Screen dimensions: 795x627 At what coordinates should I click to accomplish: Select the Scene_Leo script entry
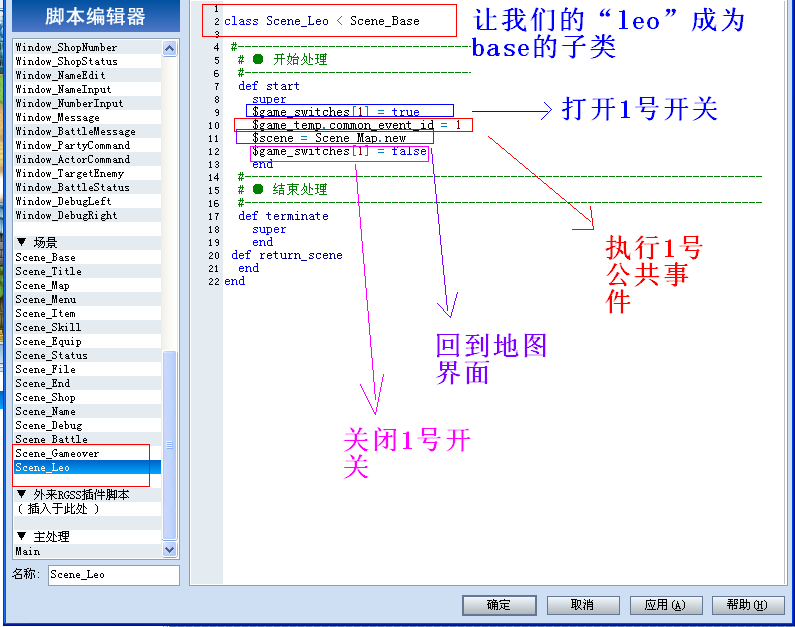coord(87,467)
